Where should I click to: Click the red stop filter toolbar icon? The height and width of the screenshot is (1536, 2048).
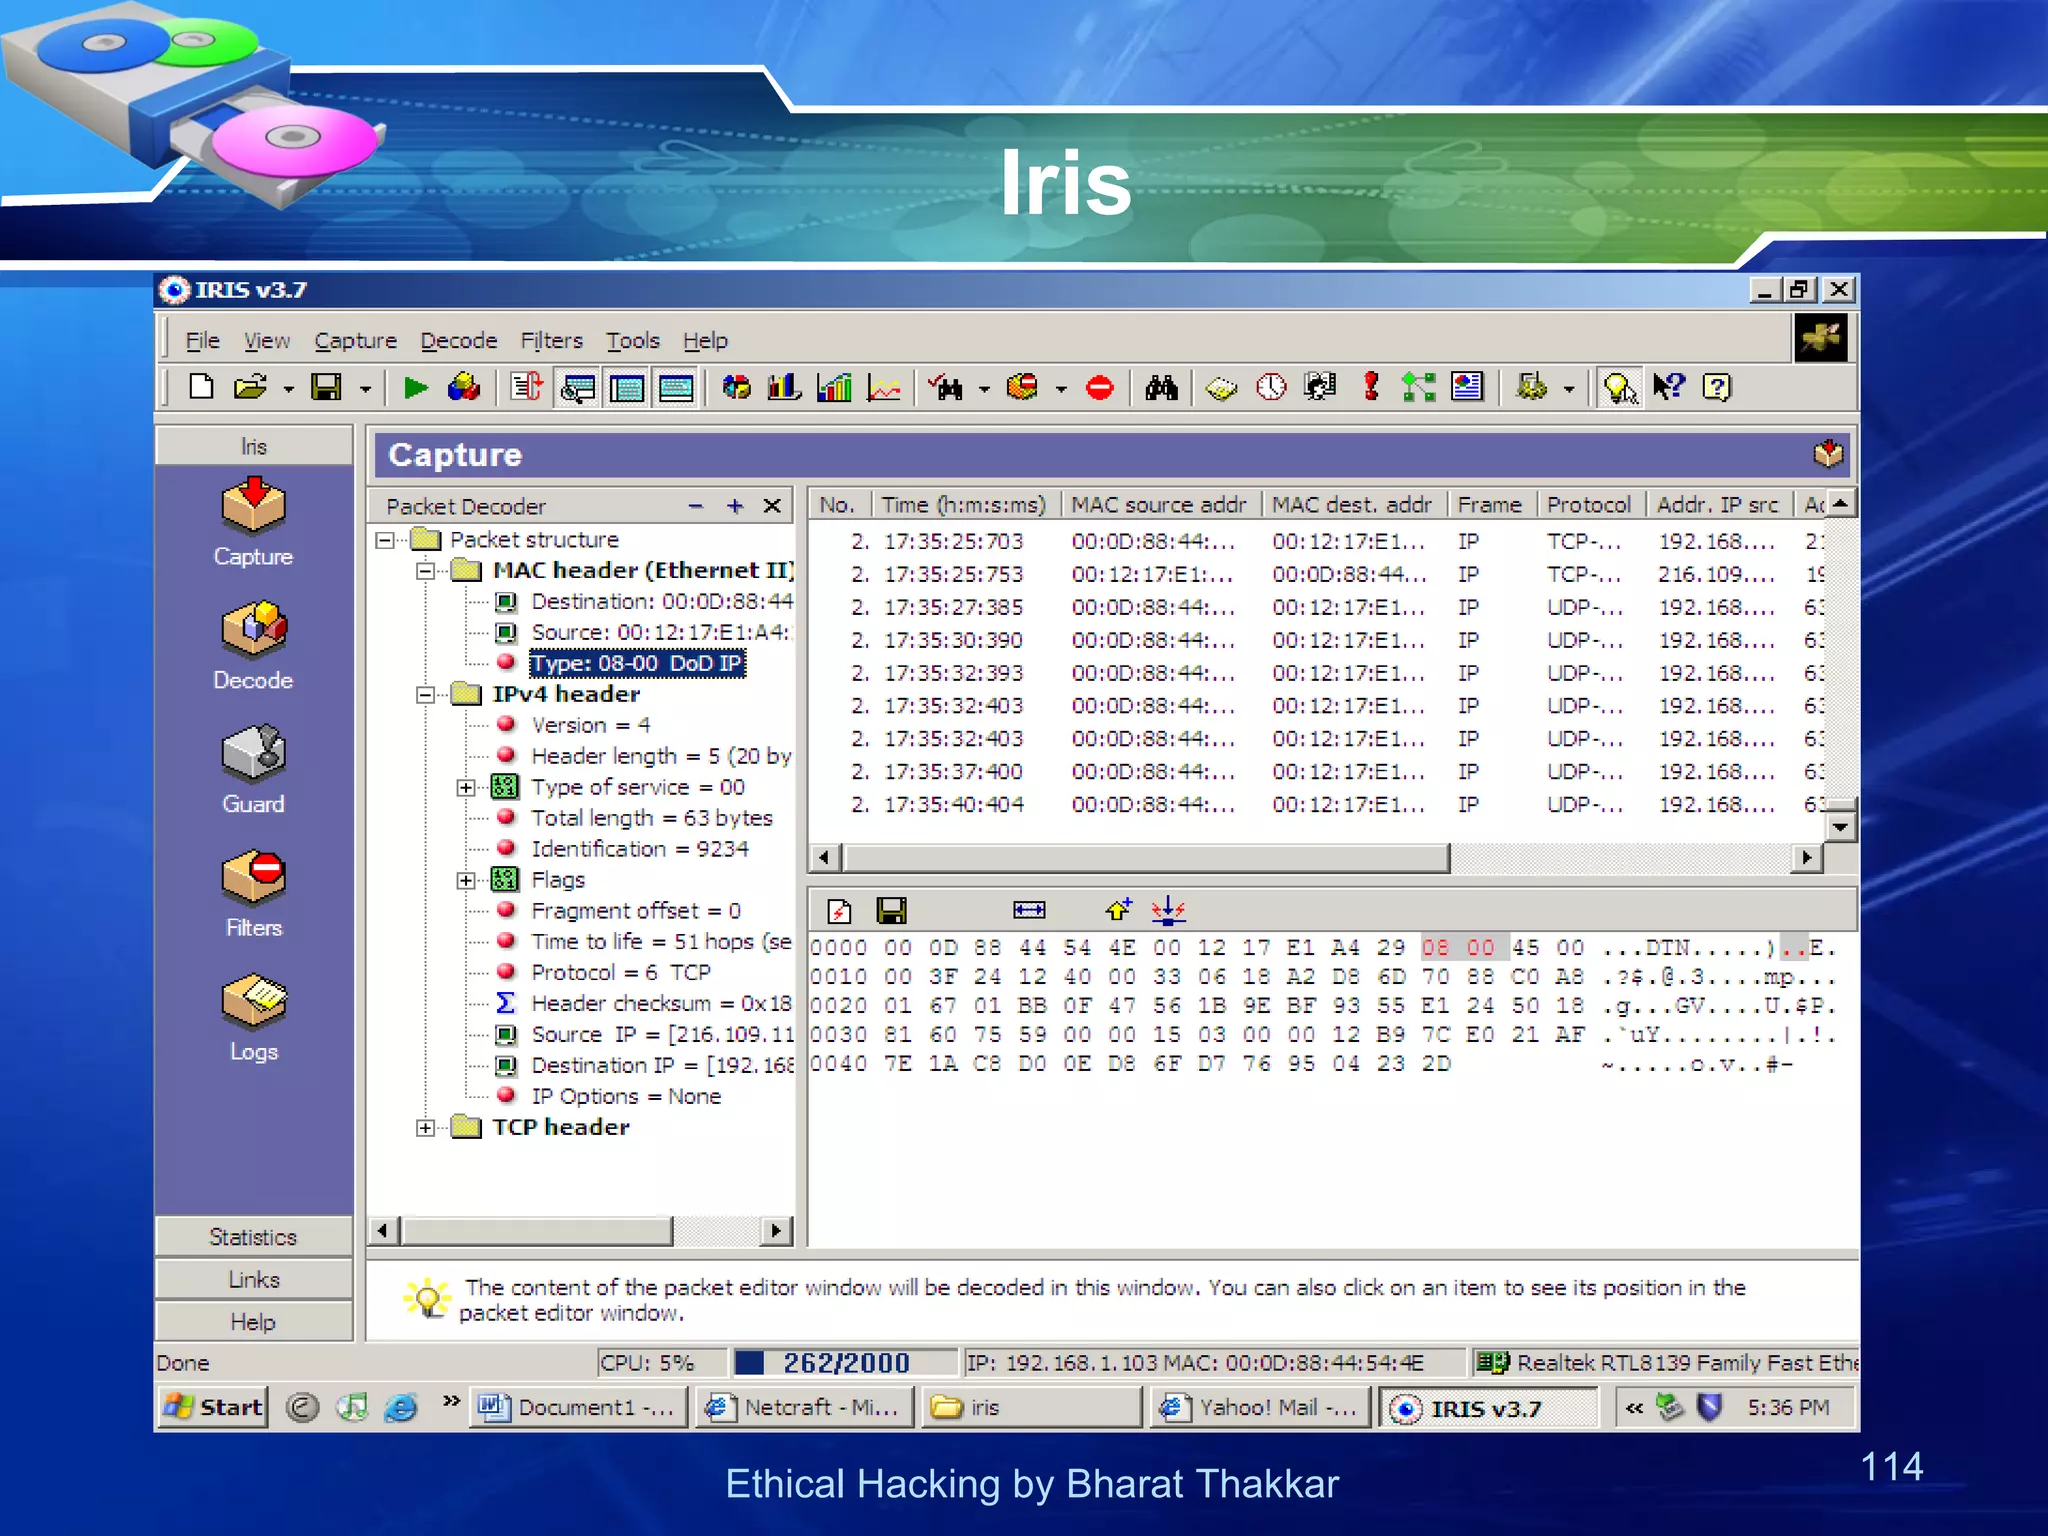point(1099,387)
